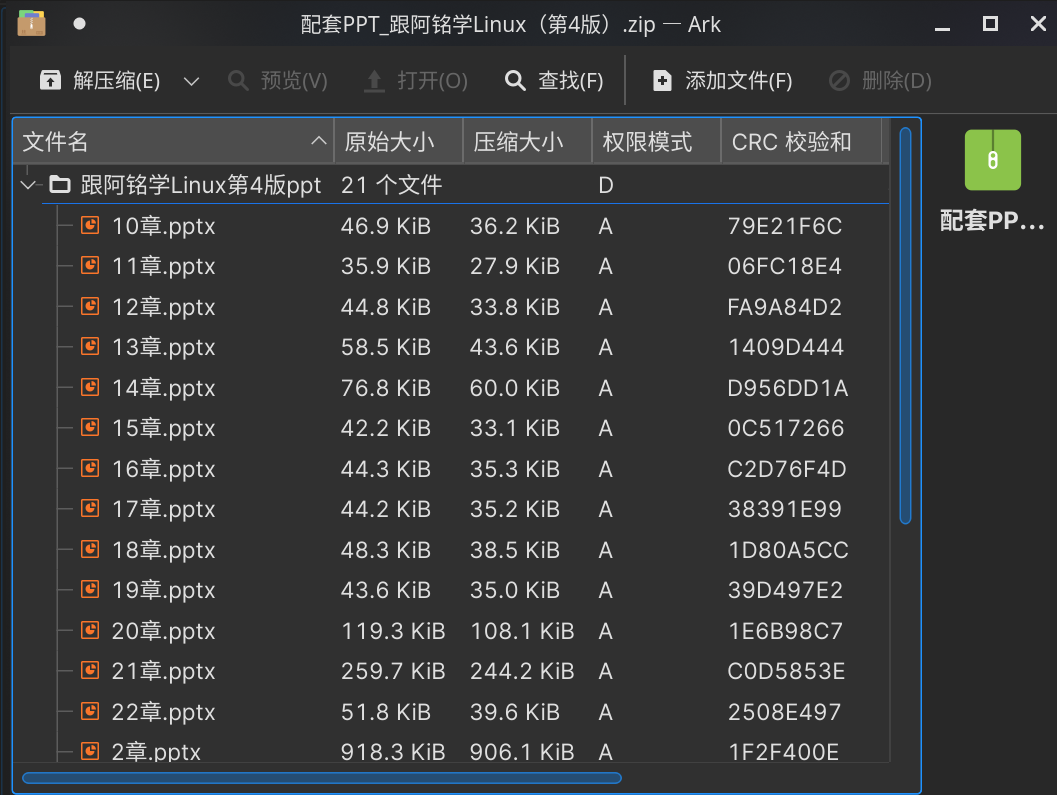Click the find (查找) search icon
Image resolution: width=1057 pixels, height=795 pixels.
point(515,81)
